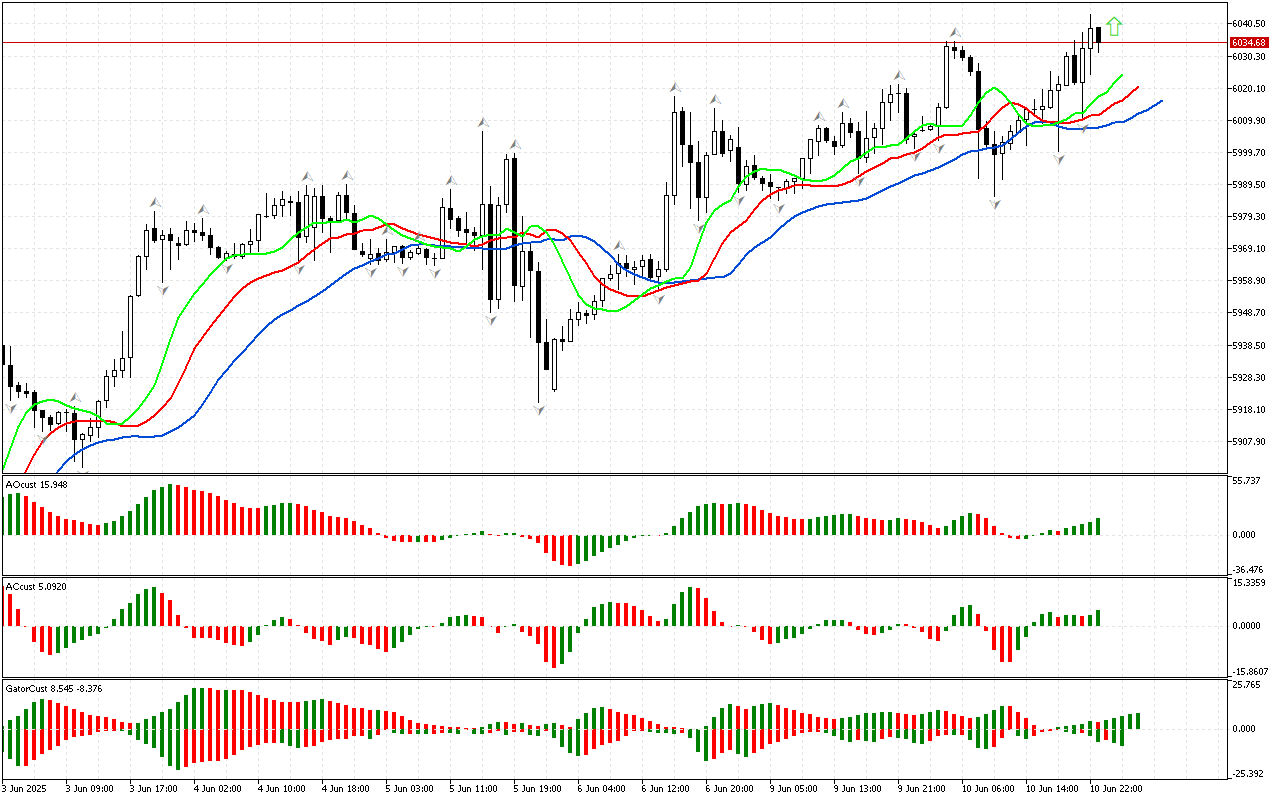Viewport: 1280px width, 800px height.
Task: Select the right end of the red Alligator line
Action: tap(1138, 88)
